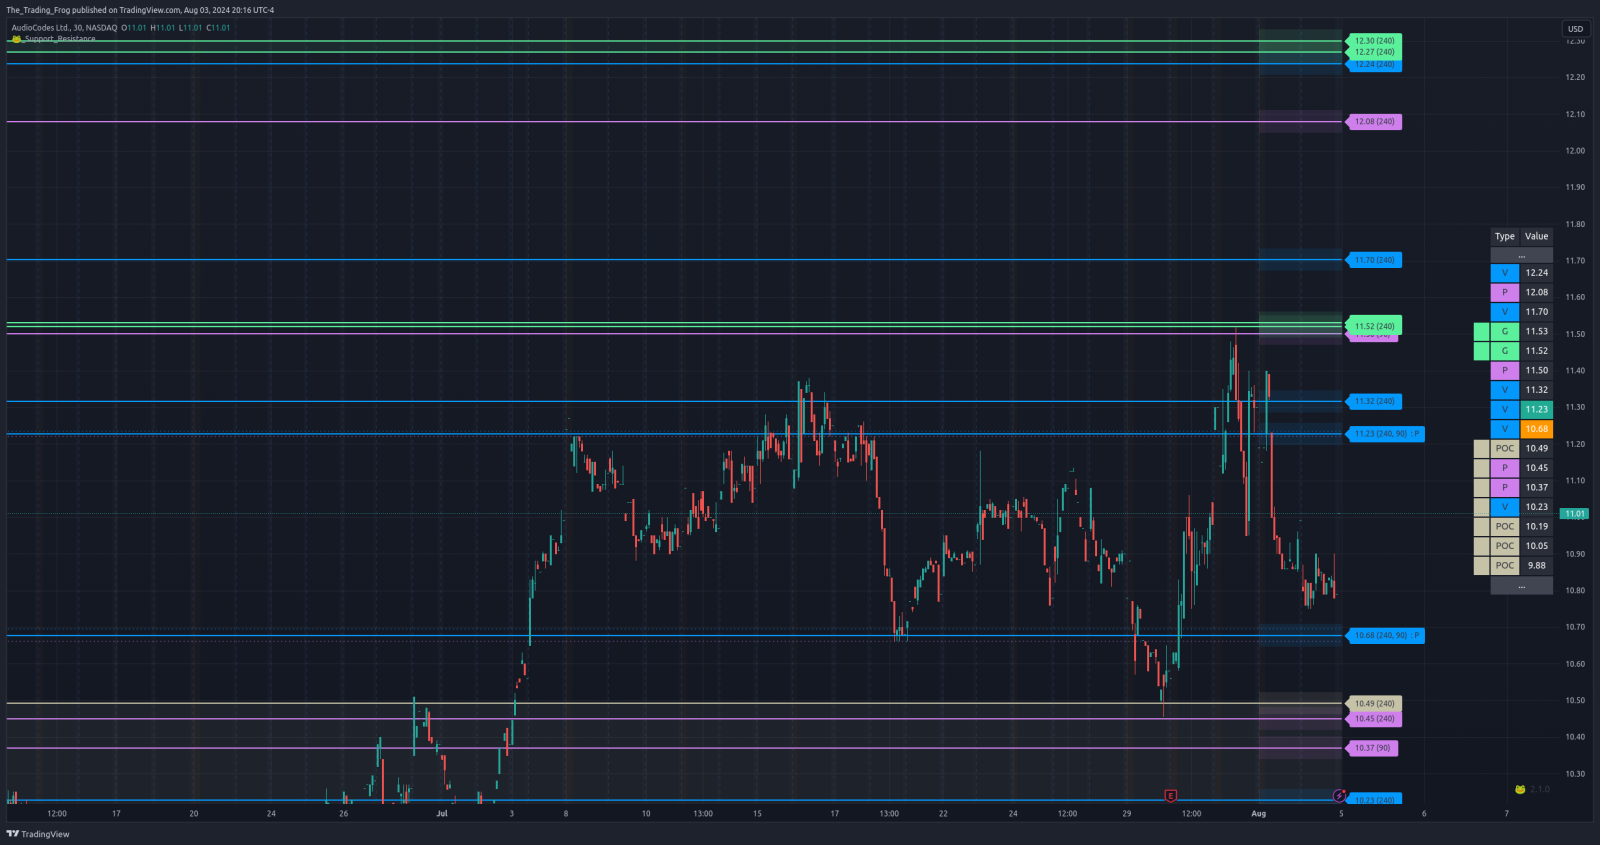Click the 9.88 value cell
1600x845 pixels.
pos(1537,566)
